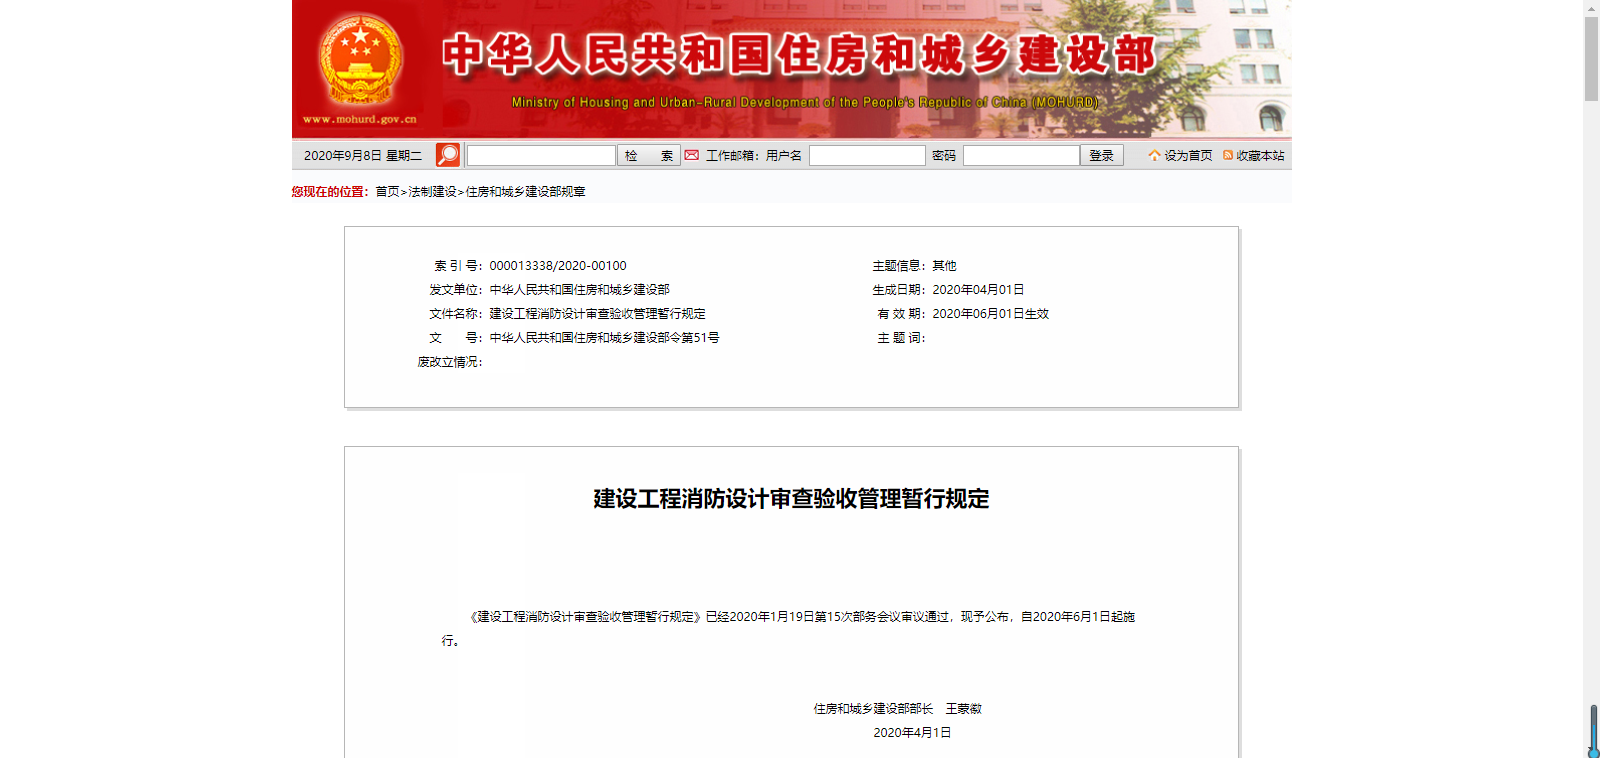Click the 密码 password input field
Screen dimensions: 1600x758
pos(1021,156)
